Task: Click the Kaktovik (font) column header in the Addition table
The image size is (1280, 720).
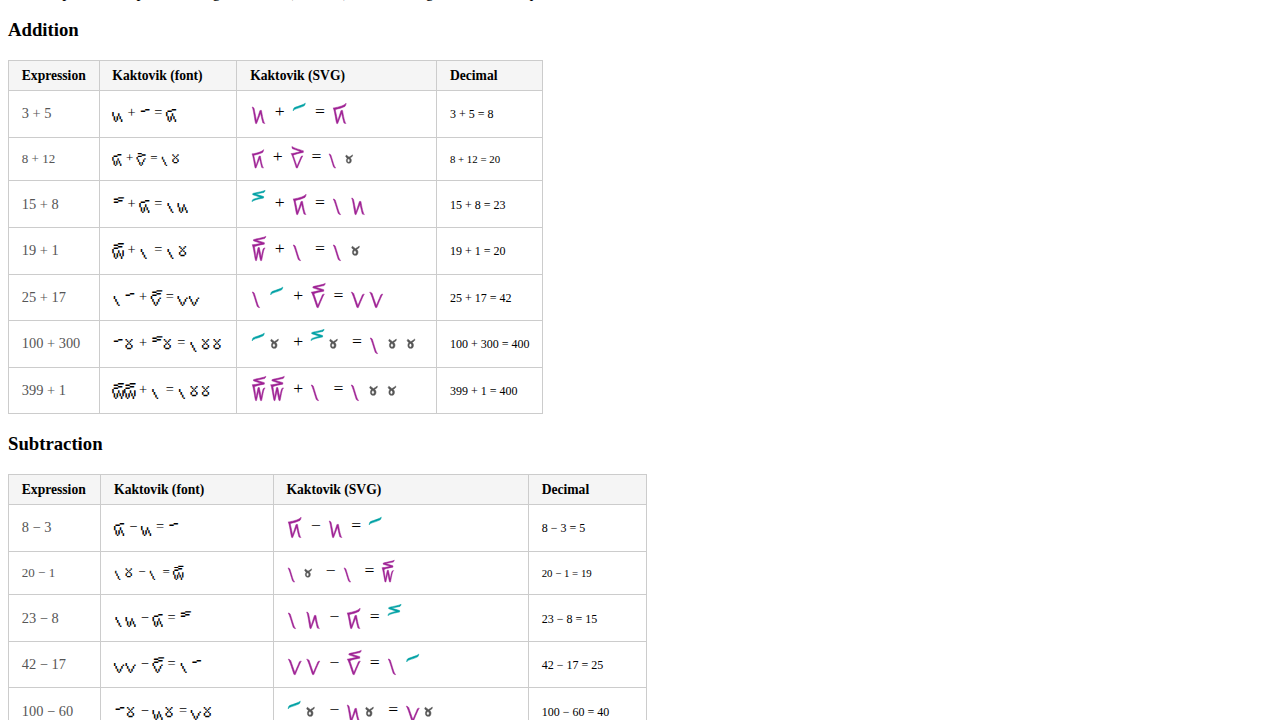Action: (157, 75)
